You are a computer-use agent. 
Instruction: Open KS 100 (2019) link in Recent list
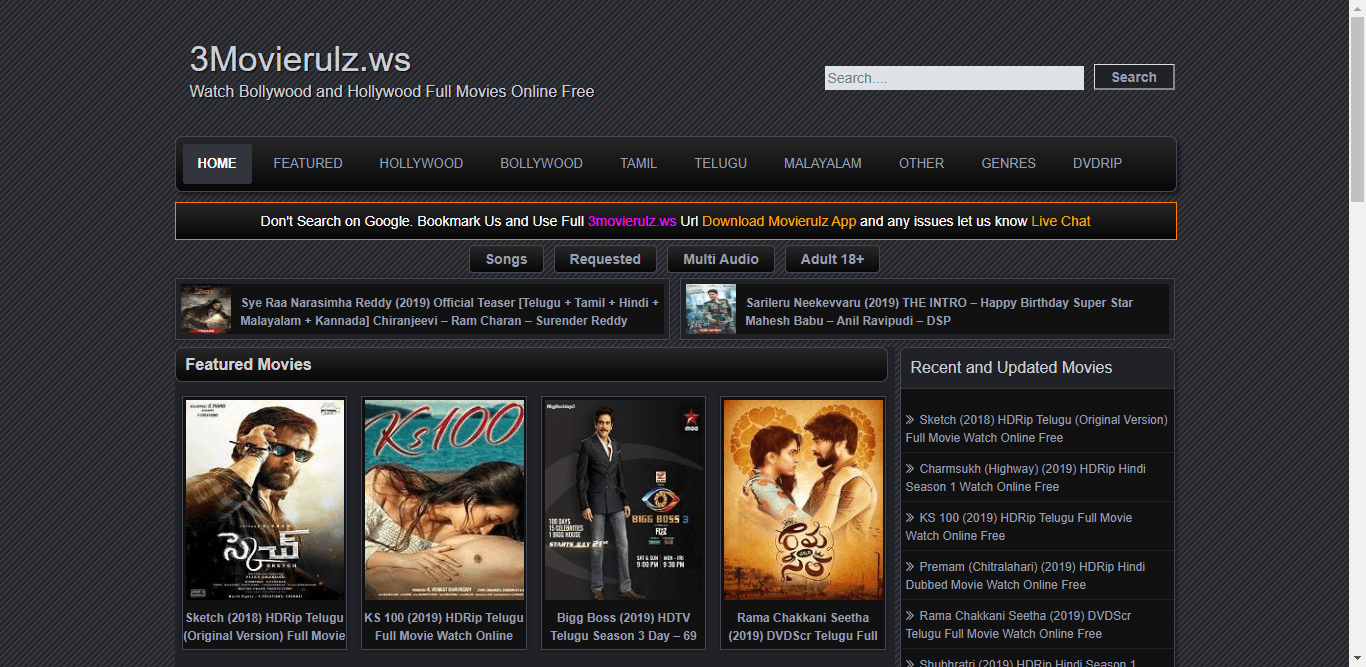[x=1019, y=527]
